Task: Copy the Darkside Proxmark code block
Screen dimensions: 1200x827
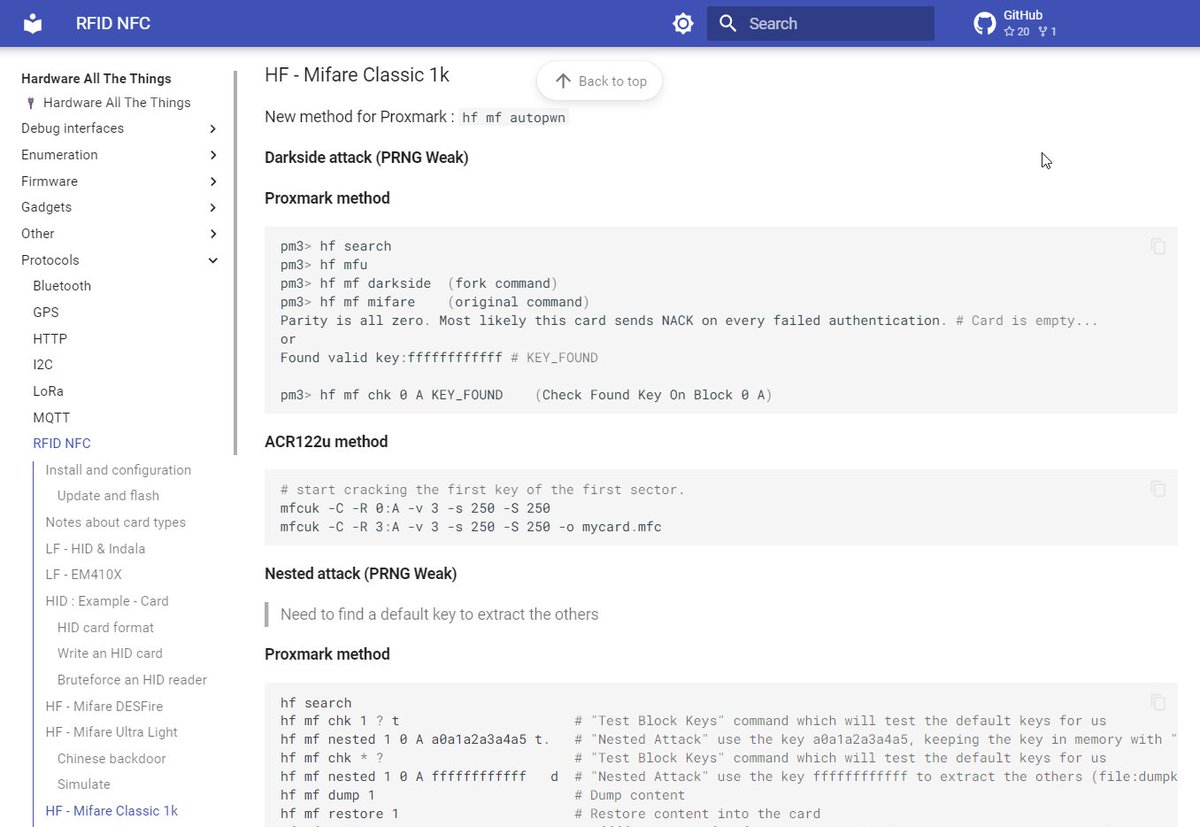Action: (1158, 246)
